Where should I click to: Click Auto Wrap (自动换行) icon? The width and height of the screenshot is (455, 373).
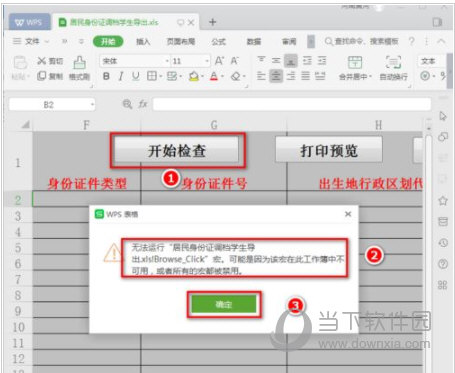(393, 62)
